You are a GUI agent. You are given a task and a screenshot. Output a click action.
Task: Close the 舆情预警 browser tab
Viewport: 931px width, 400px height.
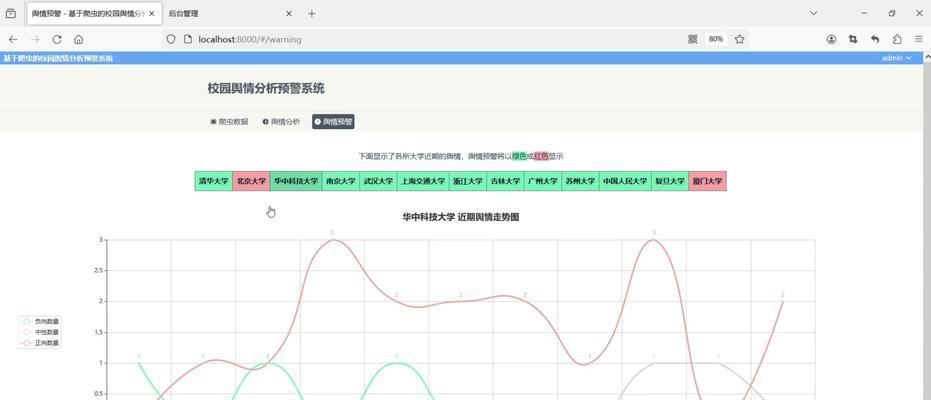tap(152, 14)
